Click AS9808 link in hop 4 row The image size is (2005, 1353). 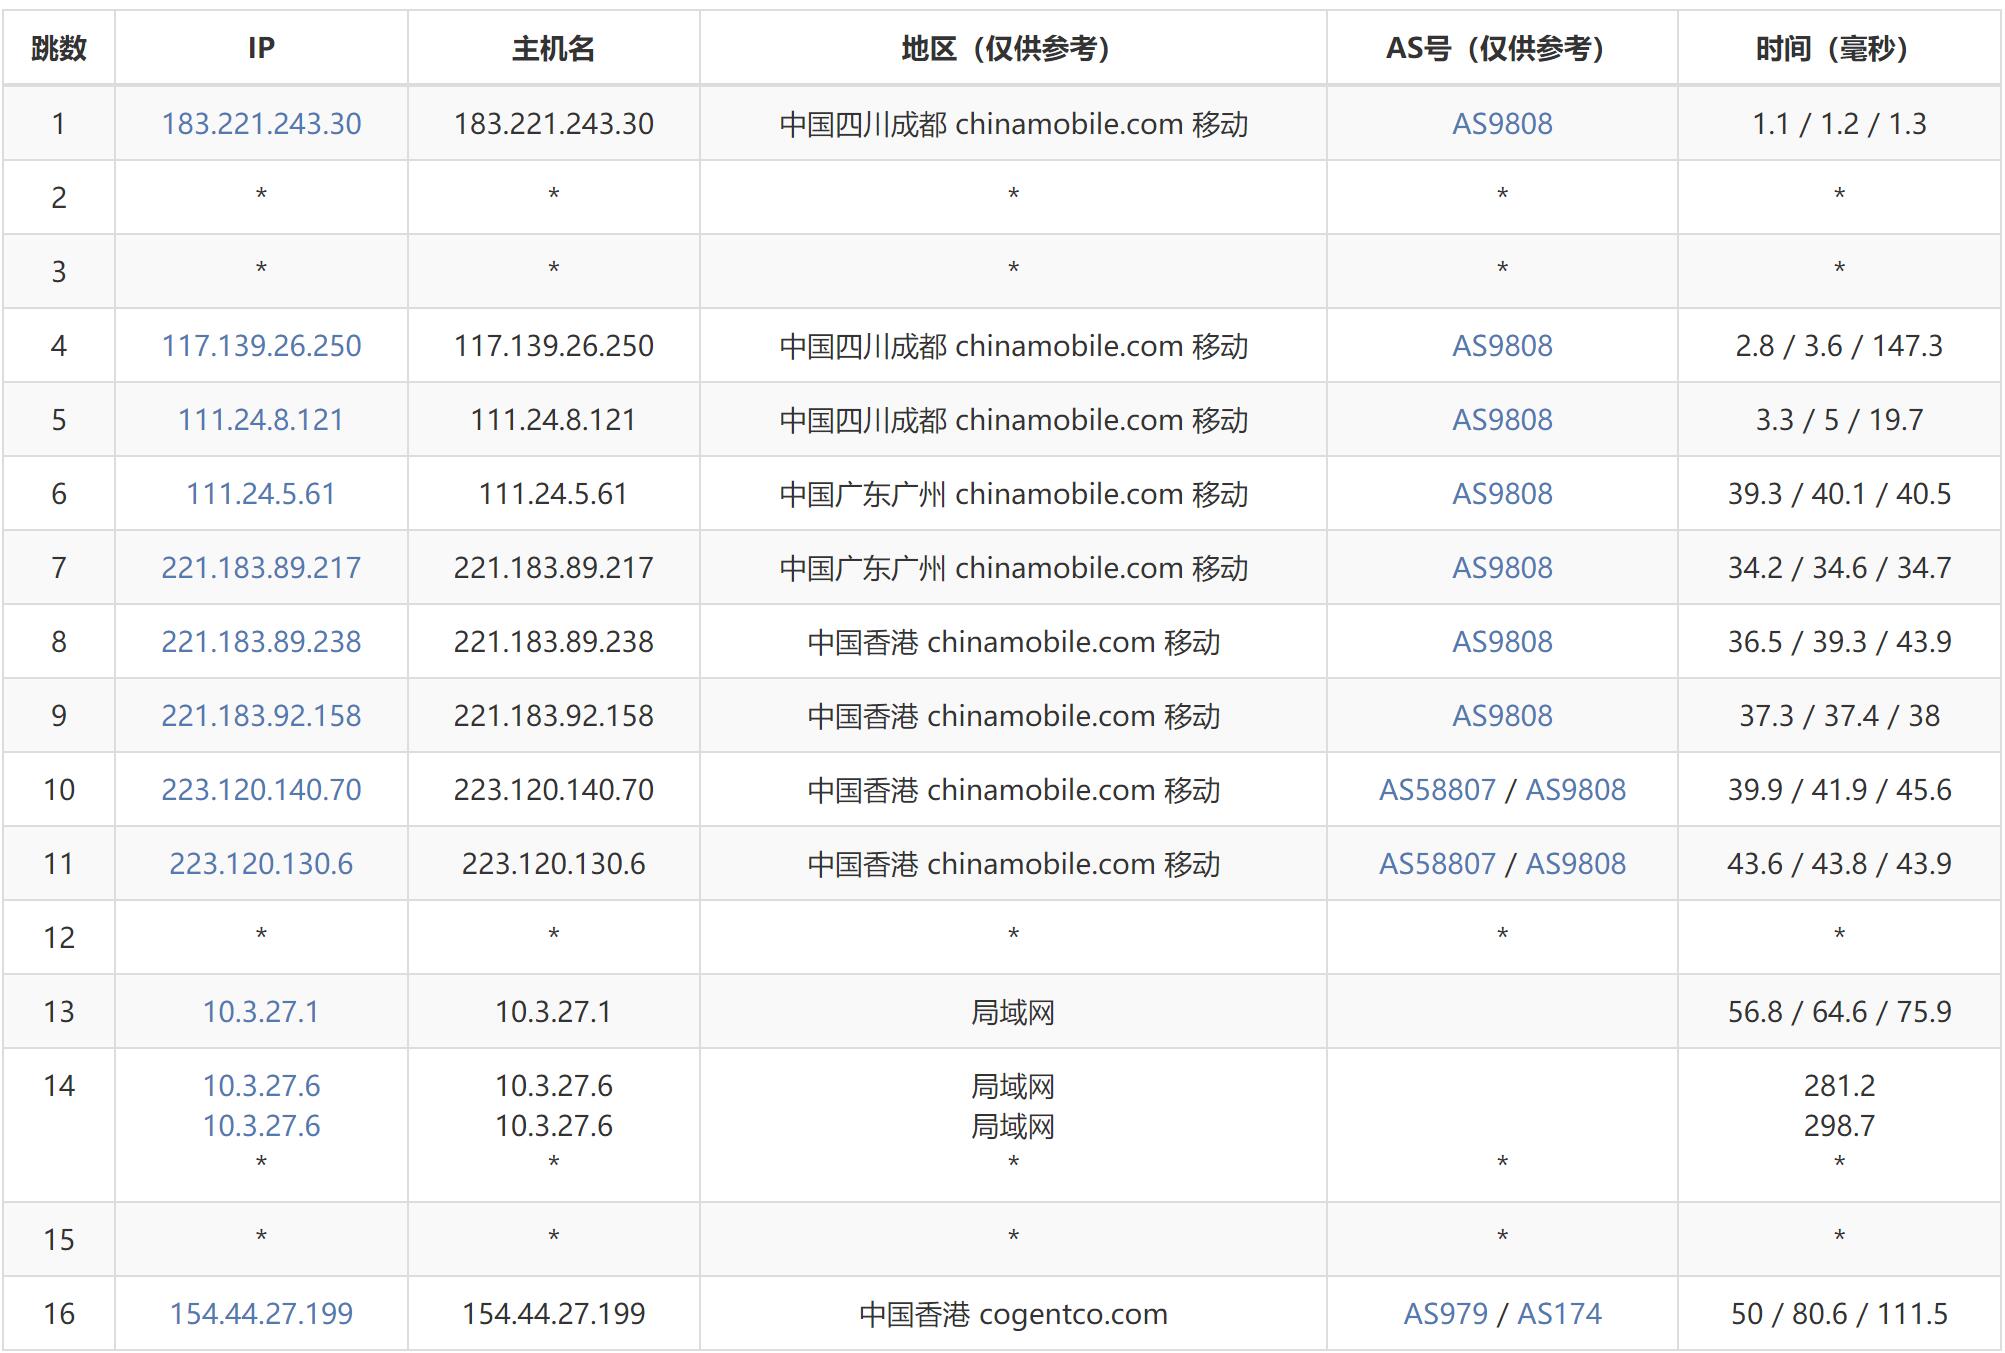point(1502,346)
